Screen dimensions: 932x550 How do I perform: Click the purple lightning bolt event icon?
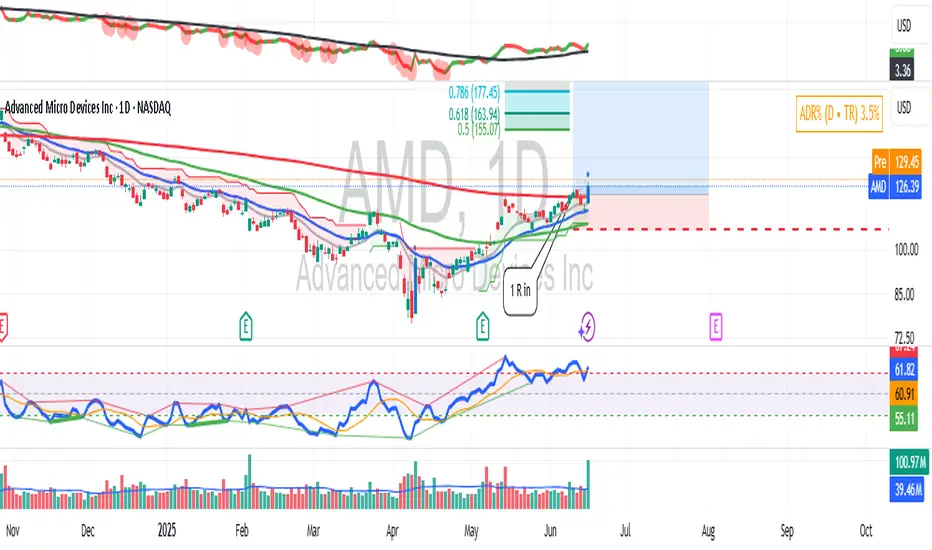[588, 324]
